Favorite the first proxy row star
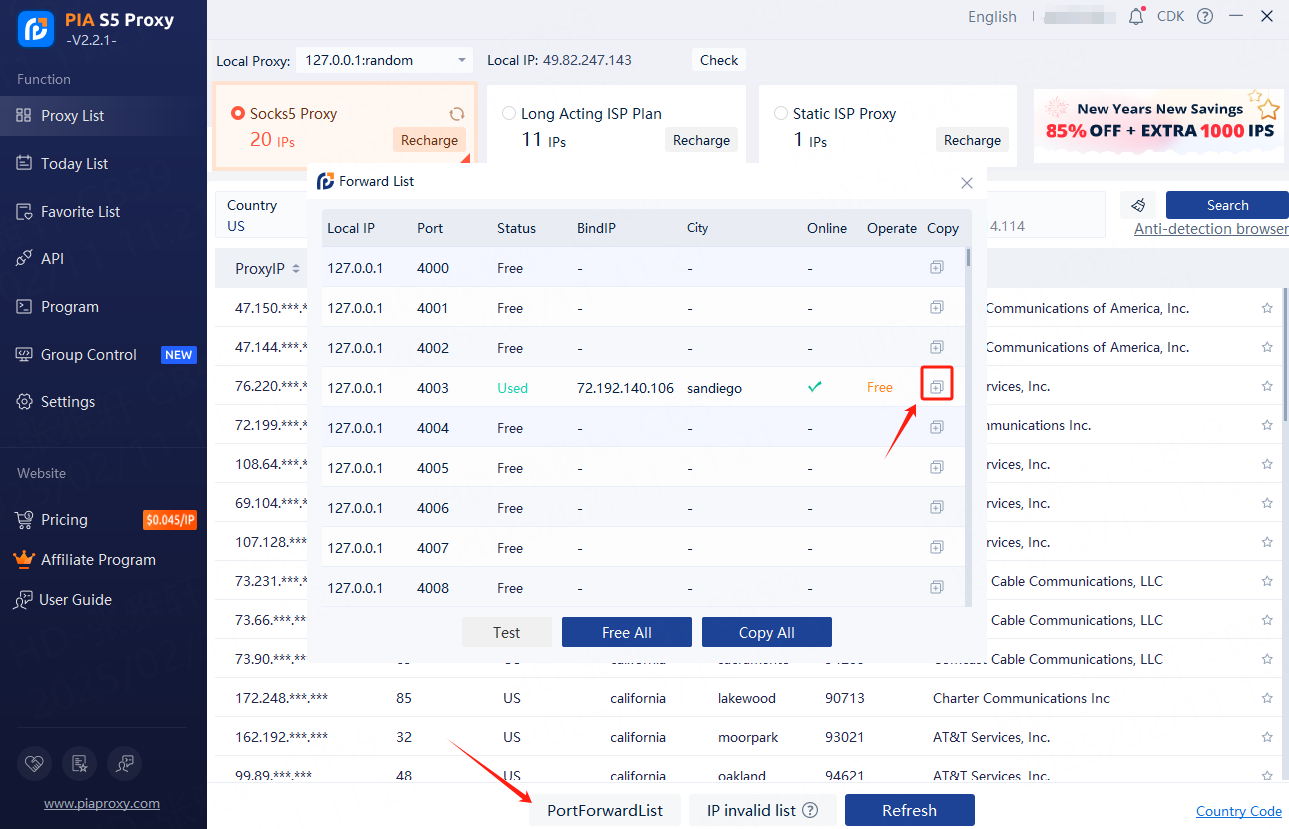 [1267, 308]
